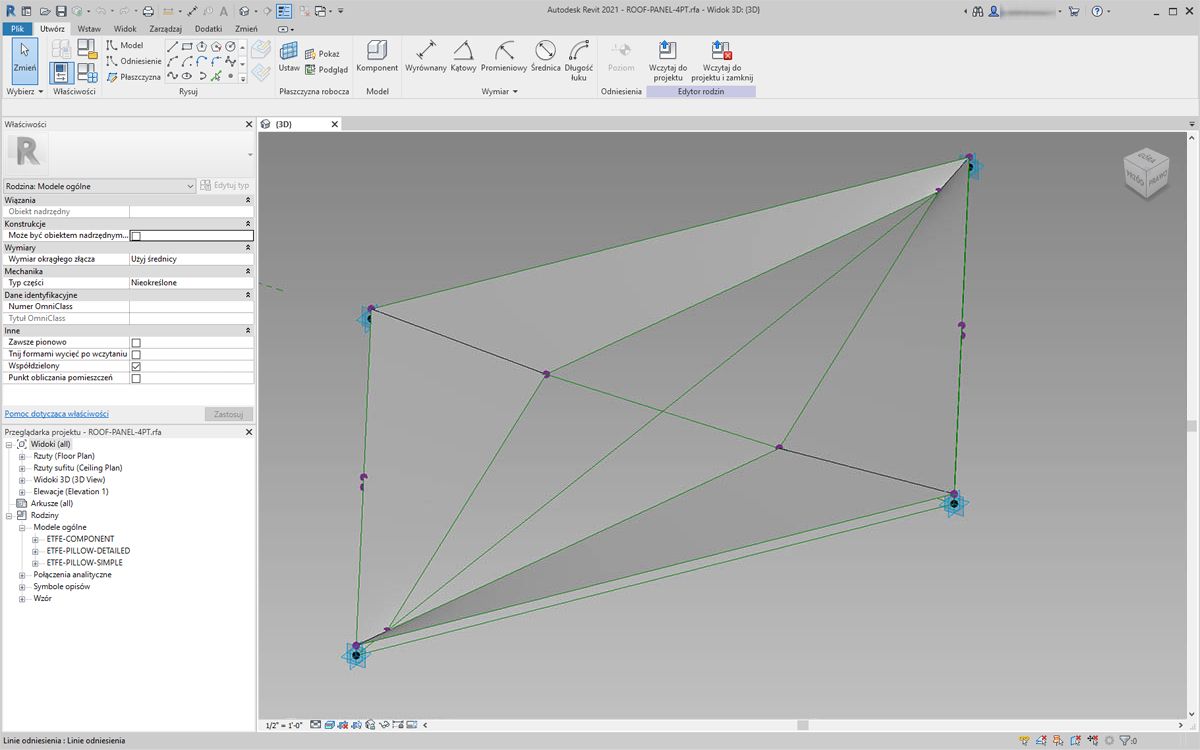Image resolution: width=1200 pixels, height=750 pixels.
Task: Expand the Rzuty (Floor Plan) tree node
Action: (22, 456)
